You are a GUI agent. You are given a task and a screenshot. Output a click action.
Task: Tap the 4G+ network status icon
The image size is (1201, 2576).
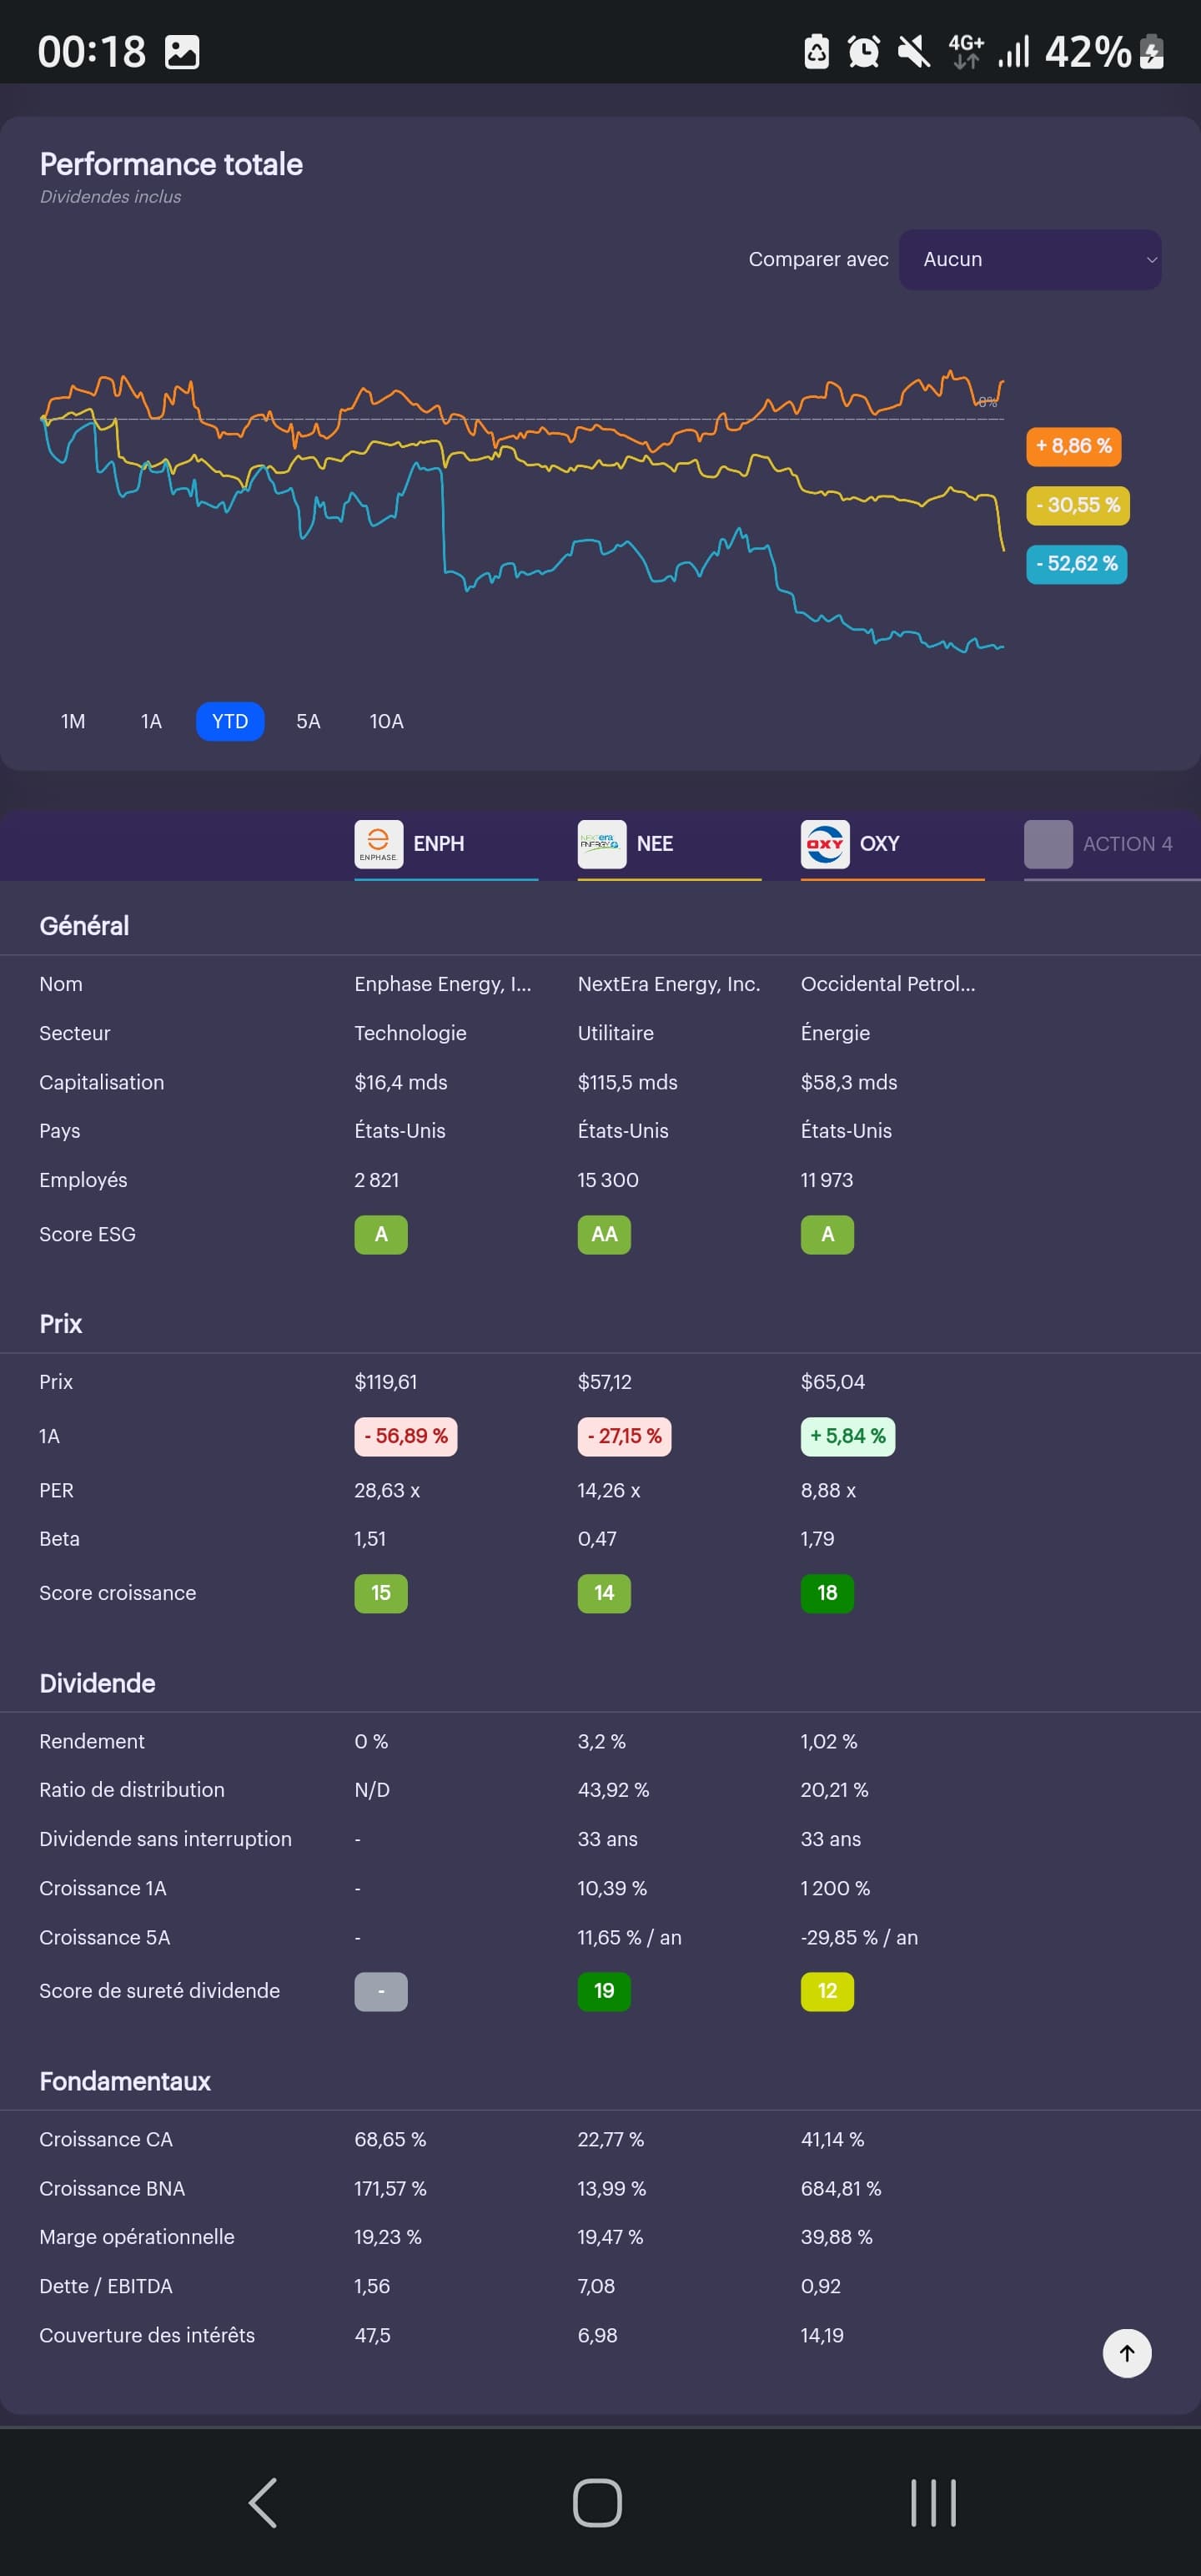(x=966, y=52)
